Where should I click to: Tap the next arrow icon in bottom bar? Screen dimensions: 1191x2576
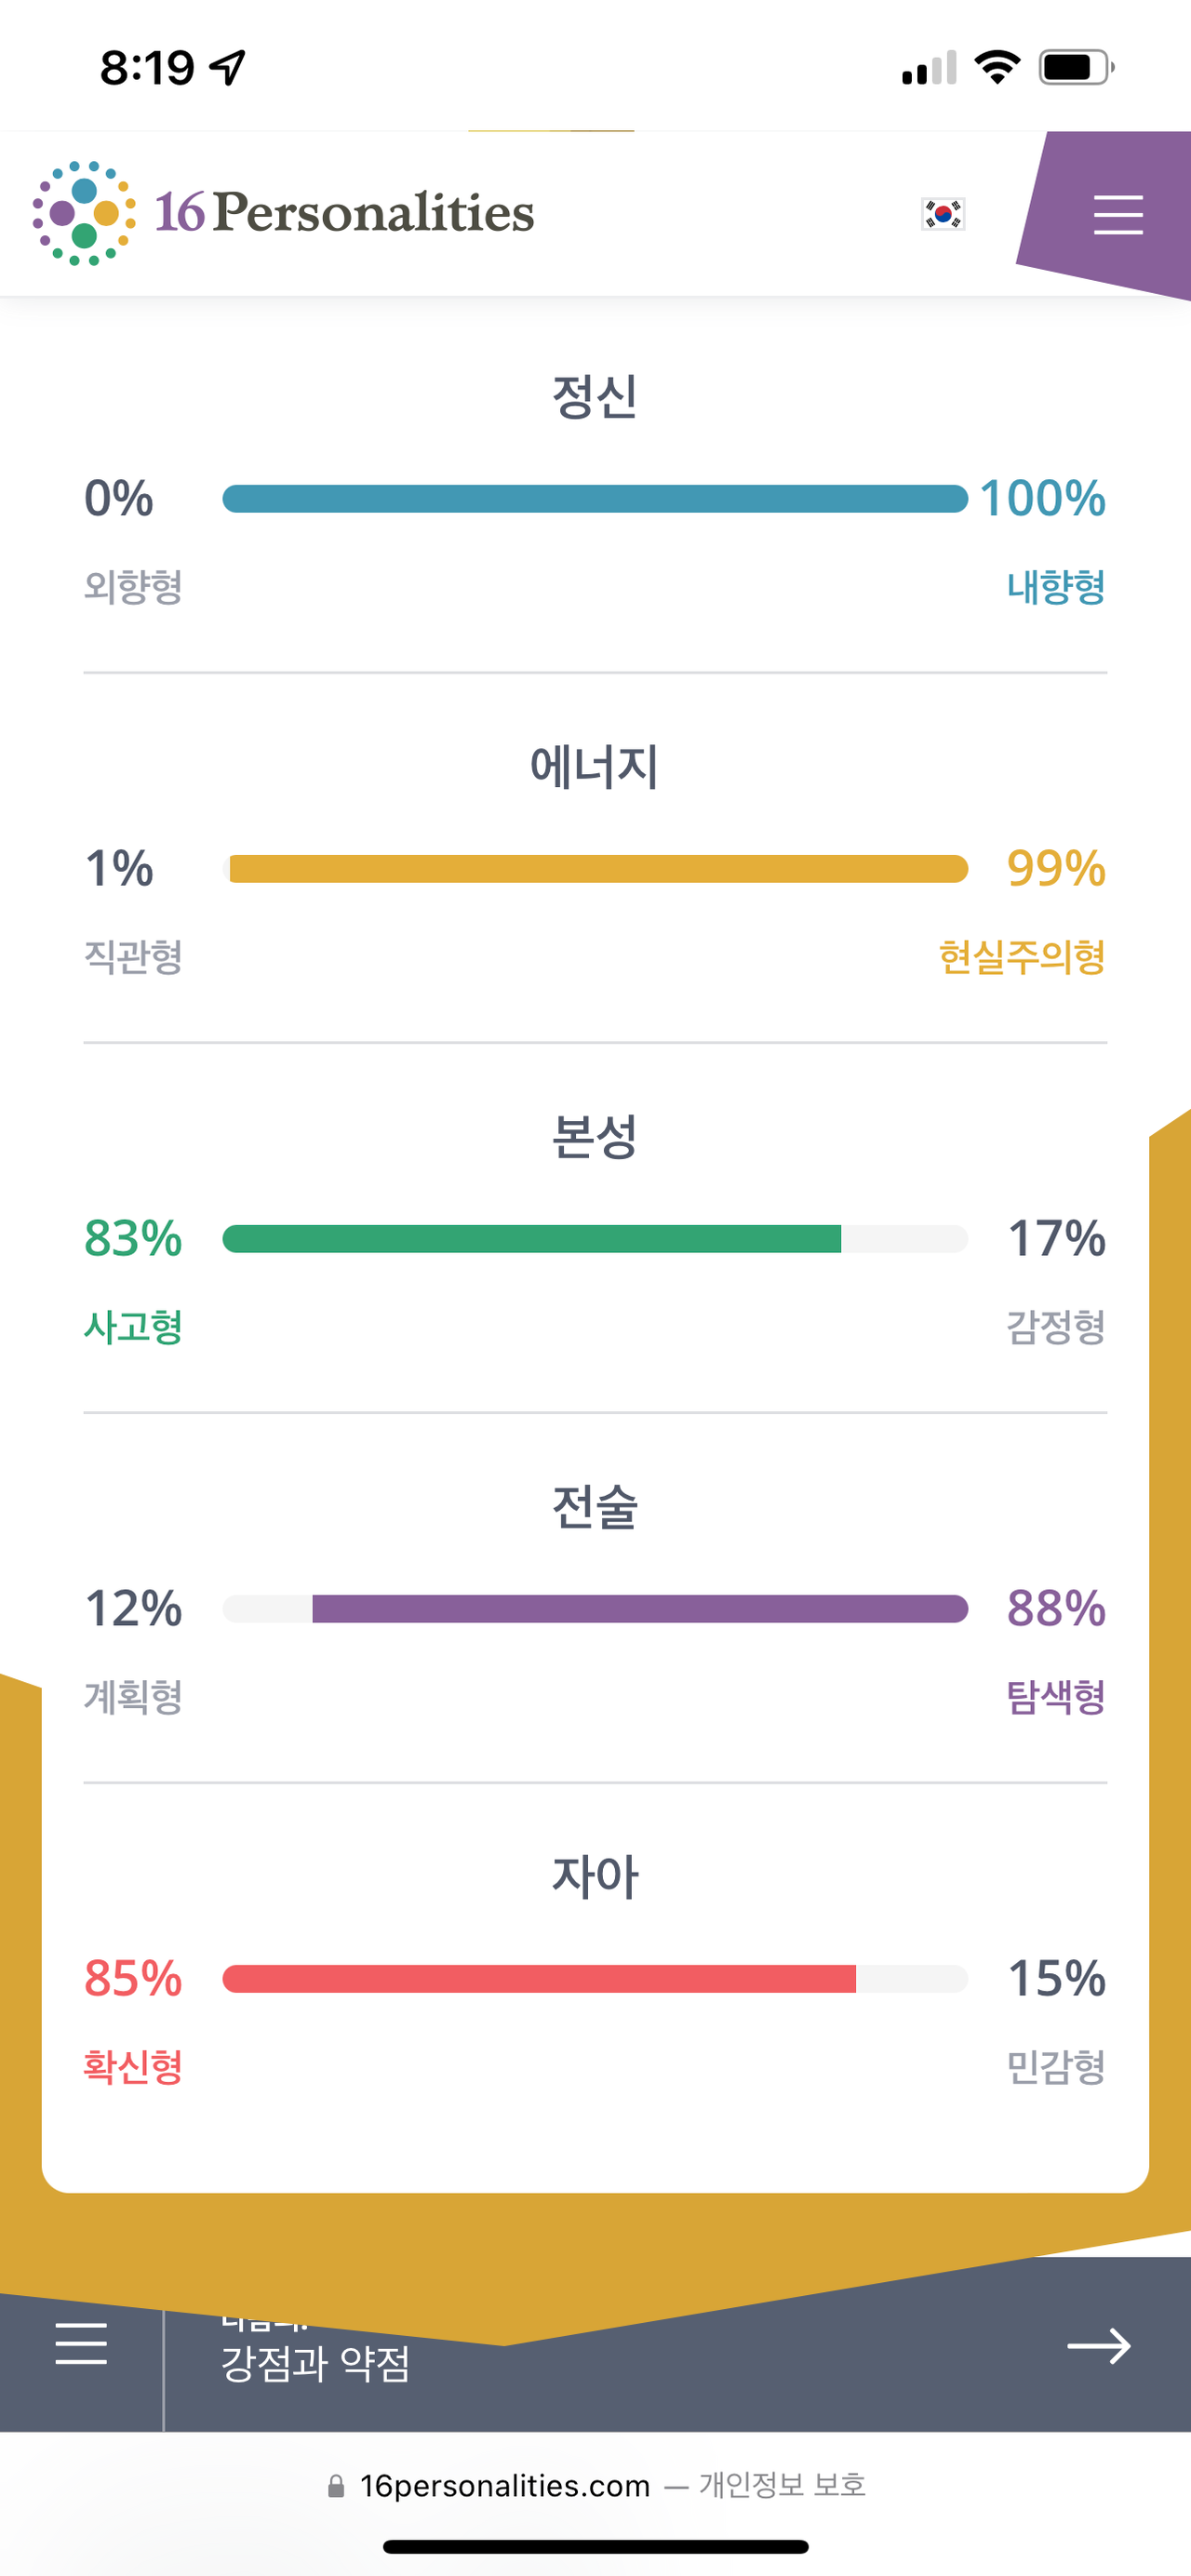(x=1098, y=2345)
